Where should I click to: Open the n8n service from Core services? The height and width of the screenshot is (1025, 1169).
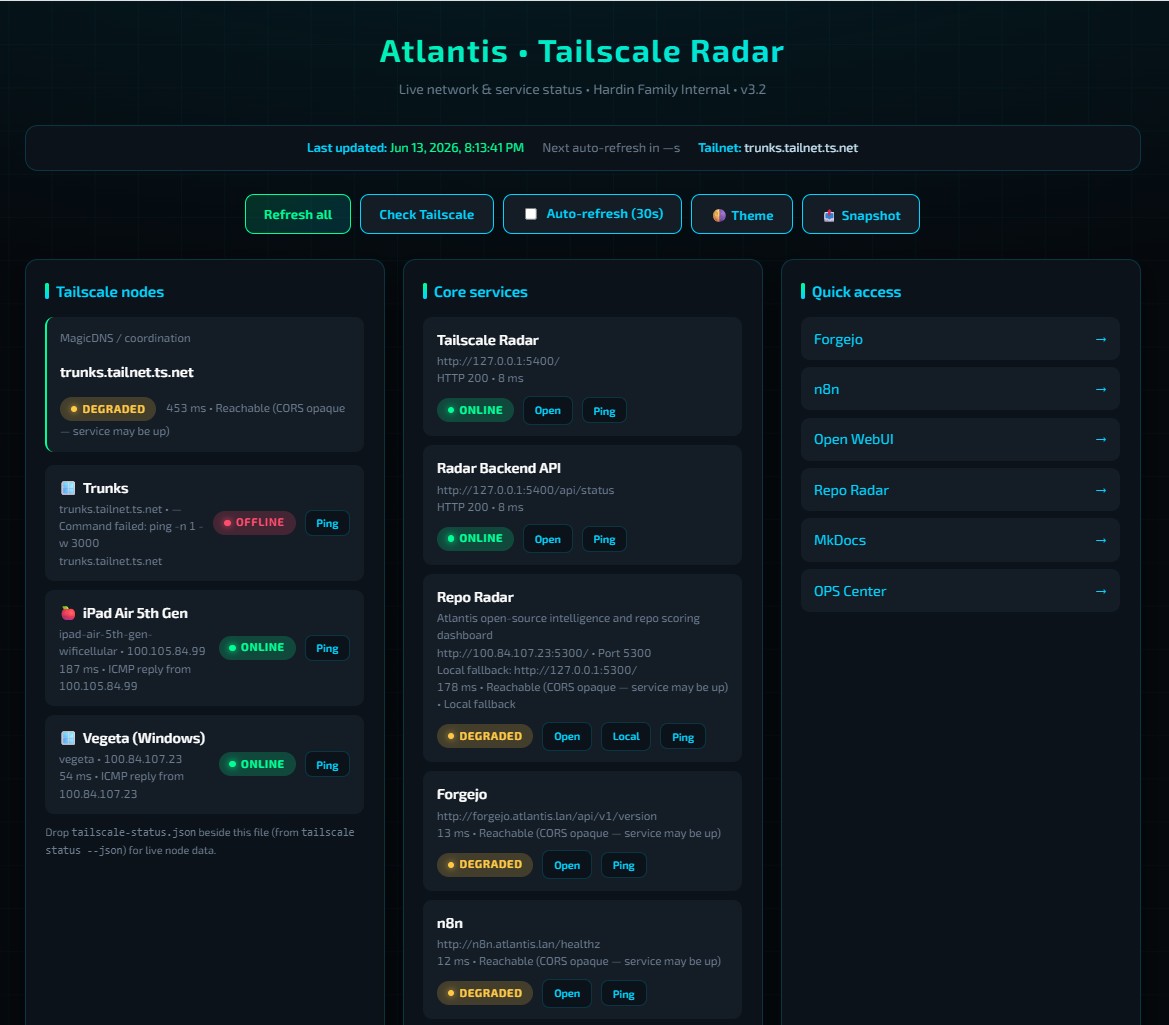pos(567,993)
